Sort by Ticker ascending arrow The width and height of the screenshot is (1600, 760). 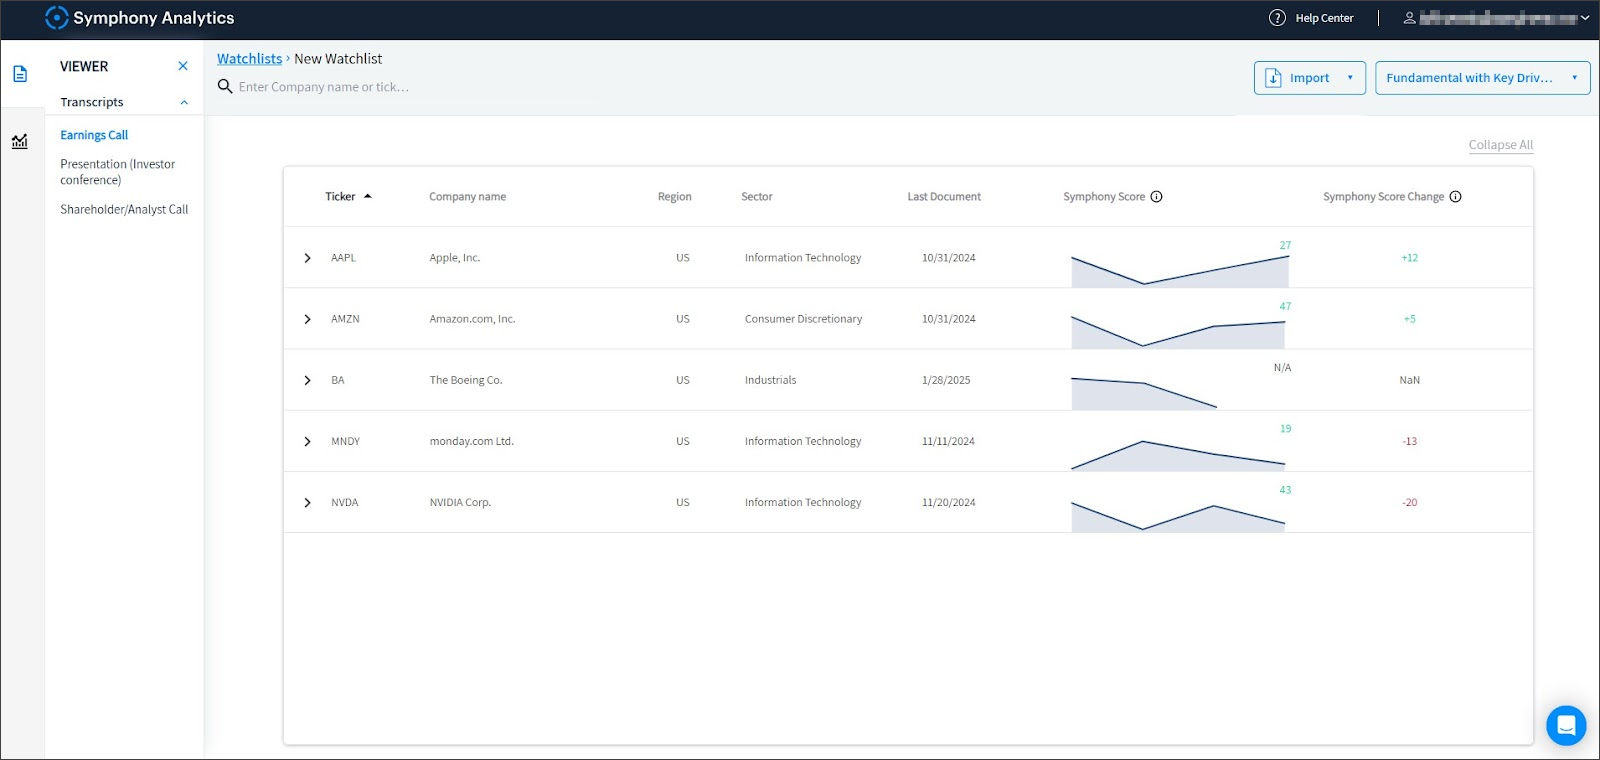point(368,197)
